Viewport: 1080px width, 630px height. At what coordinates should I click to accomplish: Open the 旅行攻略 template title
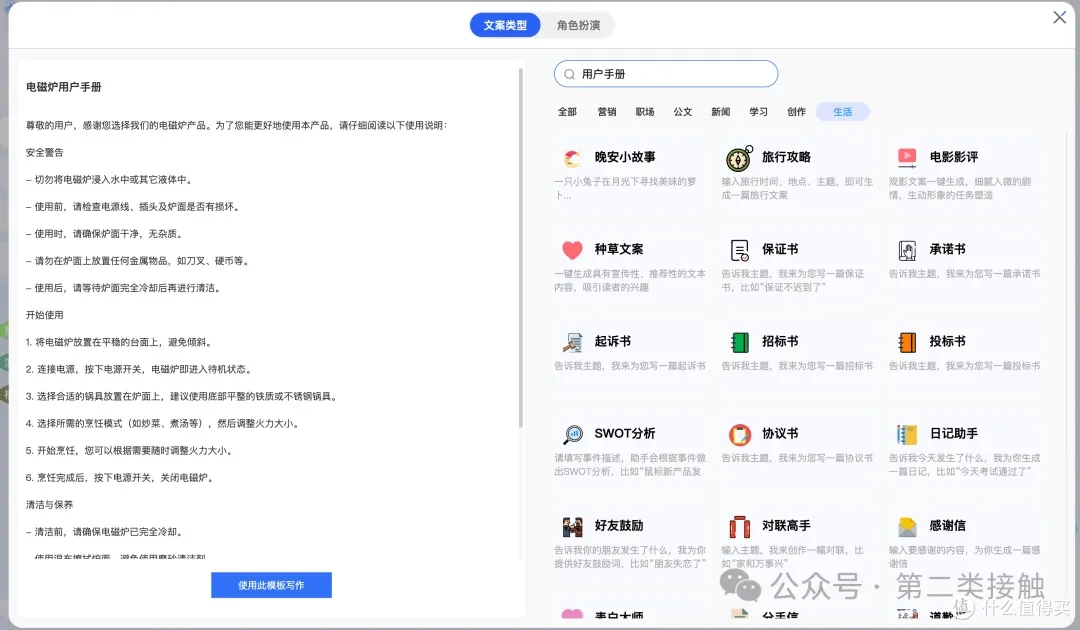[x=786, y=157]
